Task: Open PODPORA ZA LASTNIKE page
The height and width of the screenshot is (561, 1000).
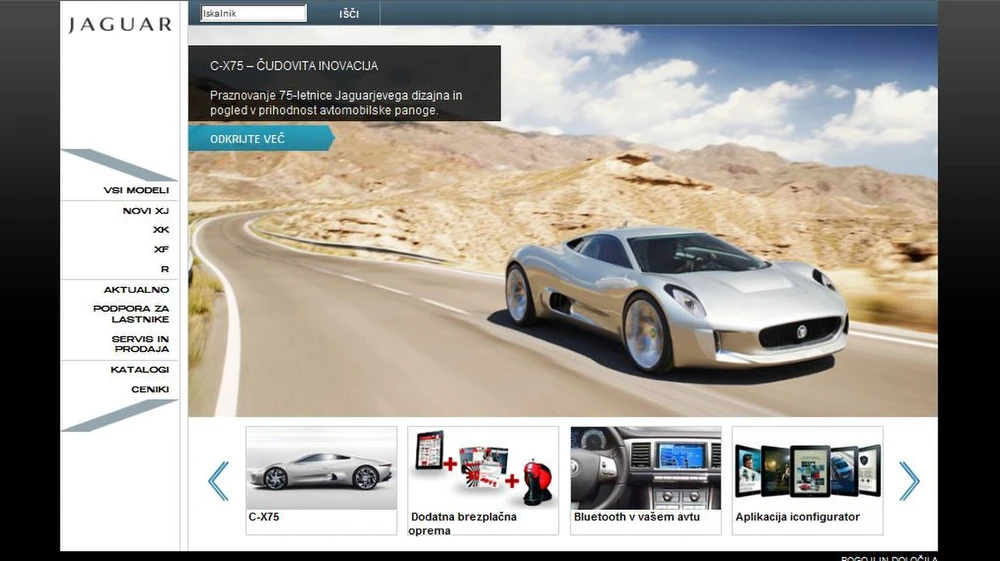Action: click(132, 314)
